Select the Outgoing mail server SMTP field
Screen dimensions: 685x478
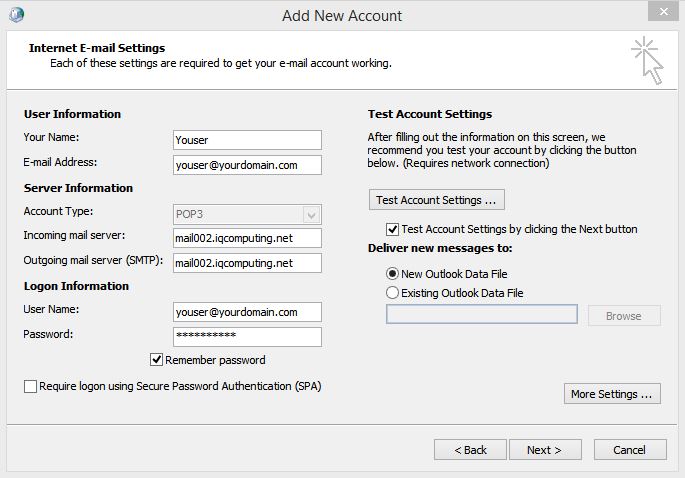(x=247, y=263)
